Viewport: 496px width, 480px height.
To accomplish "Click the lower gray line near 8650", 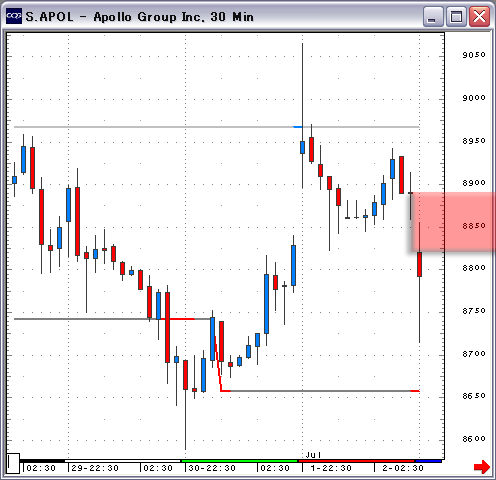I will click(320, 391).
